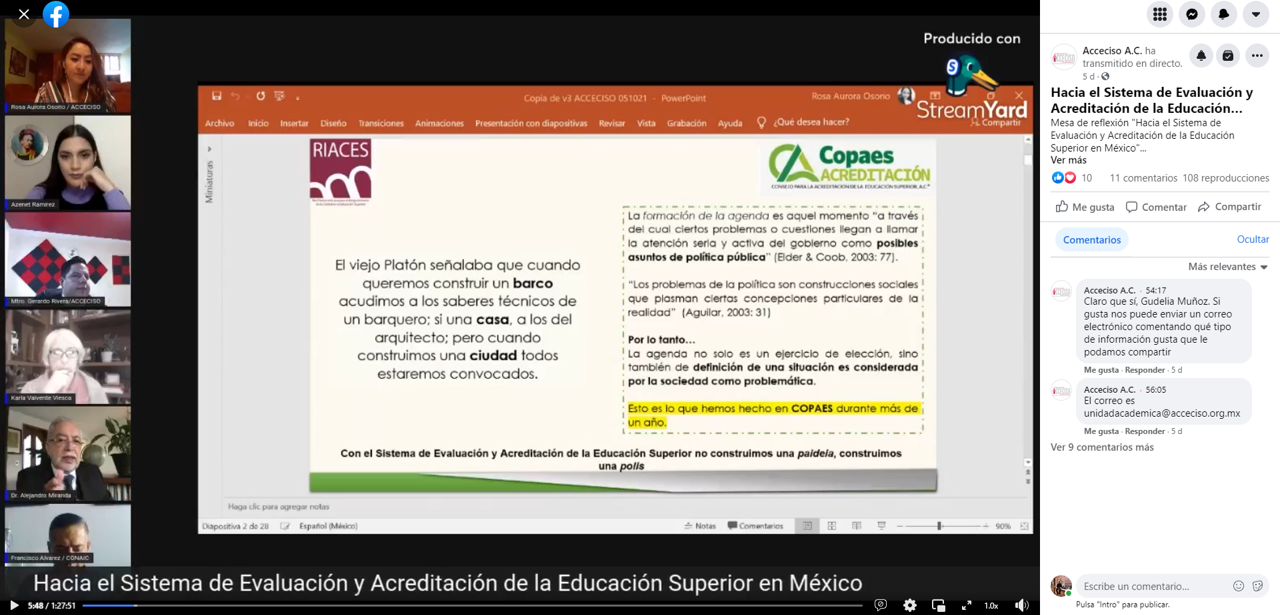Seek using the video progress bar
This screenshot has width=1280, height=615.
472,605
